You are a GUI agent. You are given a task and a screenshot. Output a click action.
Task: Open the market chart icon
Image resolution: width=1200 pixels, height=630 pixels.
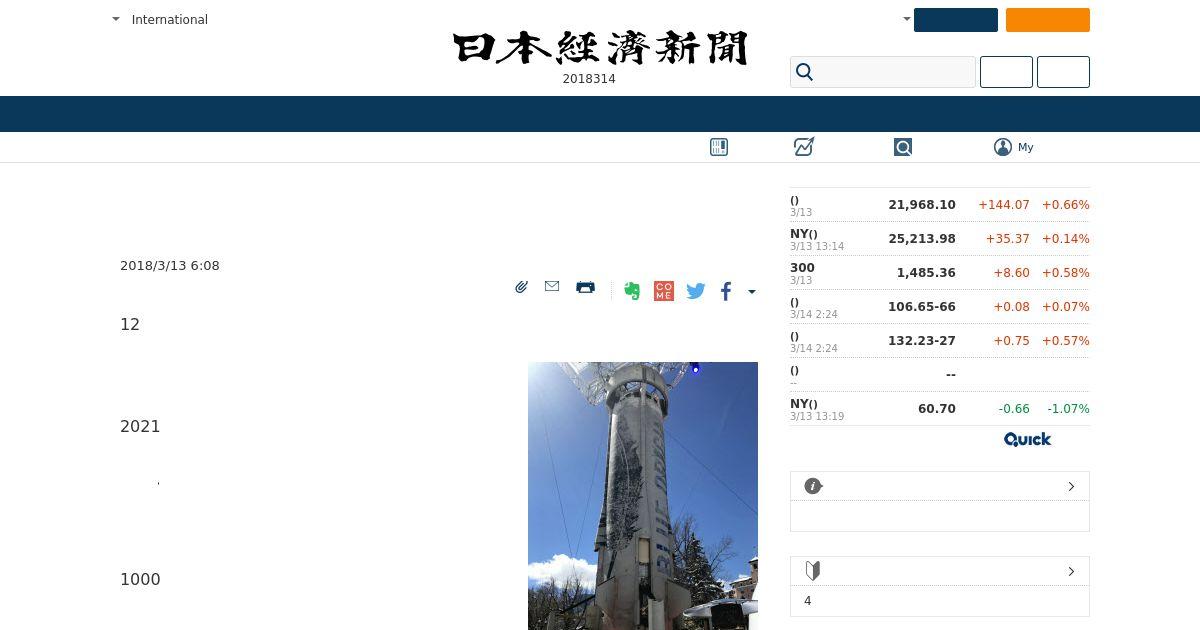point(804,147)
